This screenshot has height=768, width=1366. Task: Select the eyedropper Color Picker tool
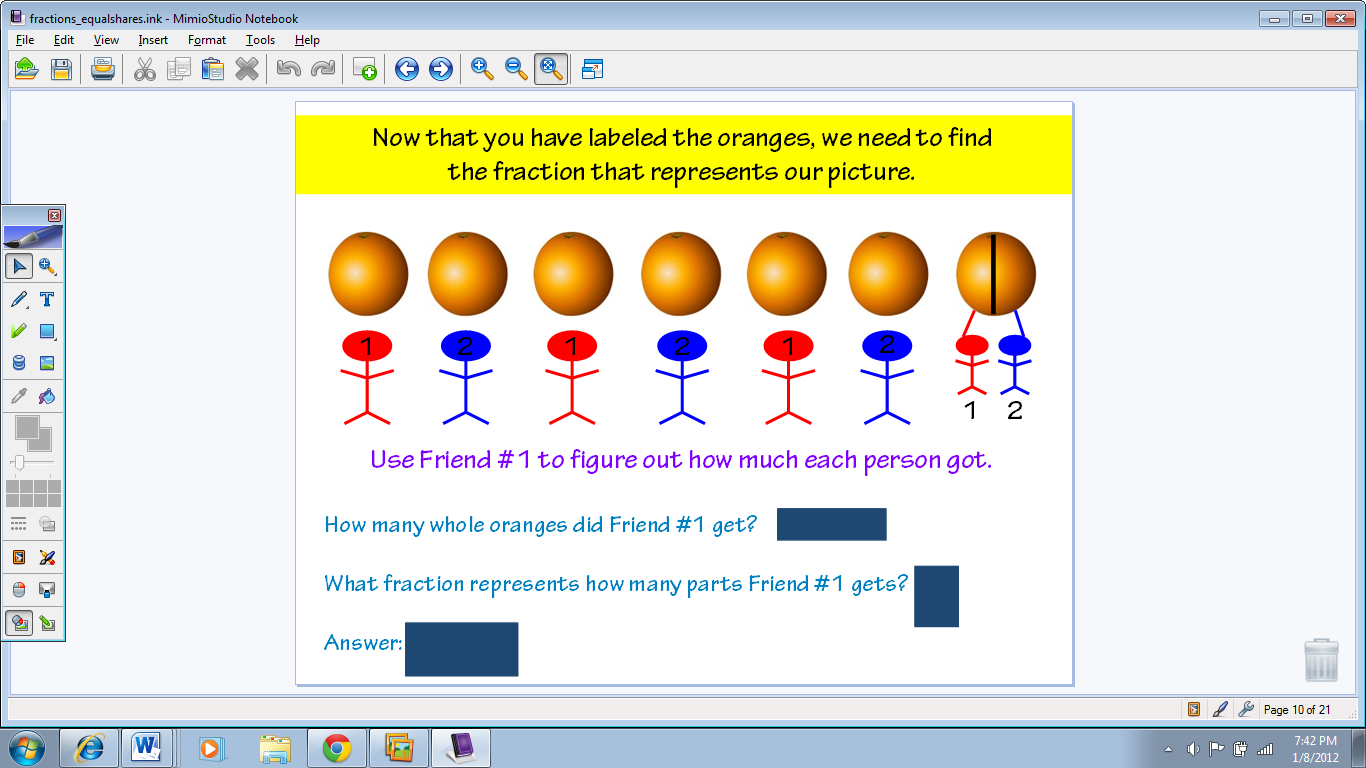coord(19,396)
